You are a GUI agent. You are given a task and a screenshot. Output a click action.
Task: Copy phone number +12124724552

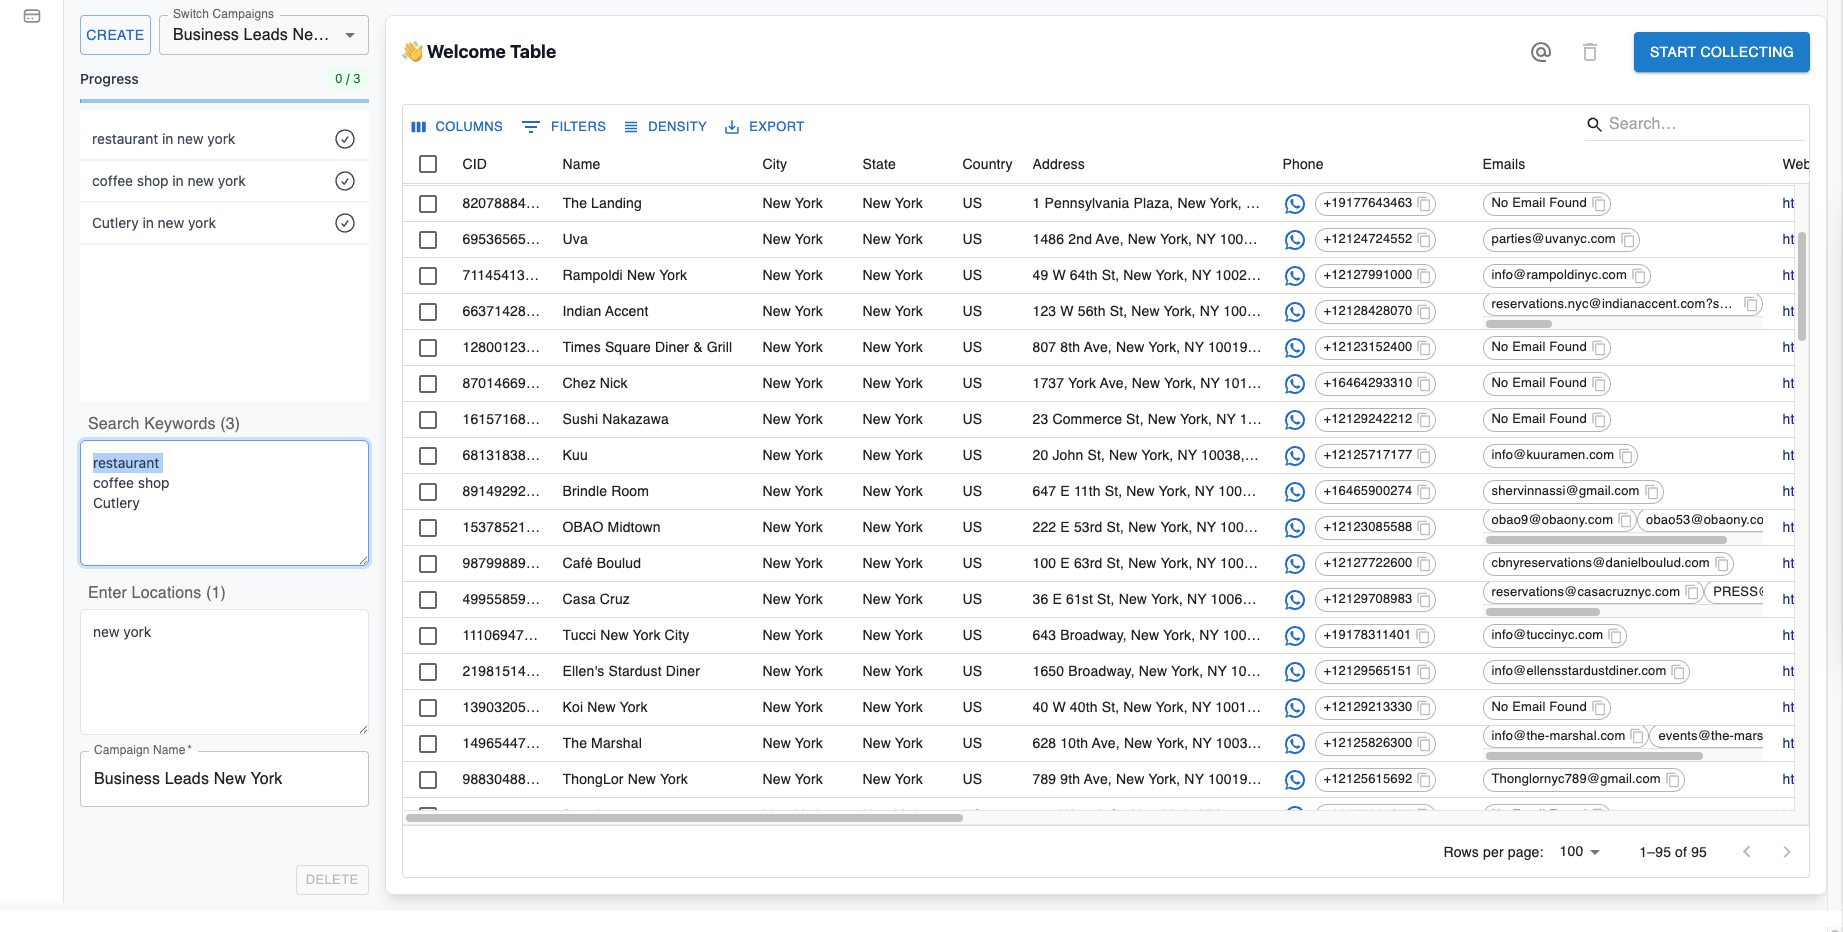coord(1425,240)
